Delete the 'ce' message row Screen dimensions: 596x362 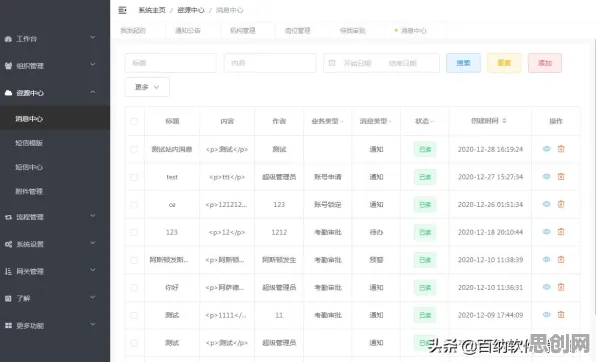561,204
